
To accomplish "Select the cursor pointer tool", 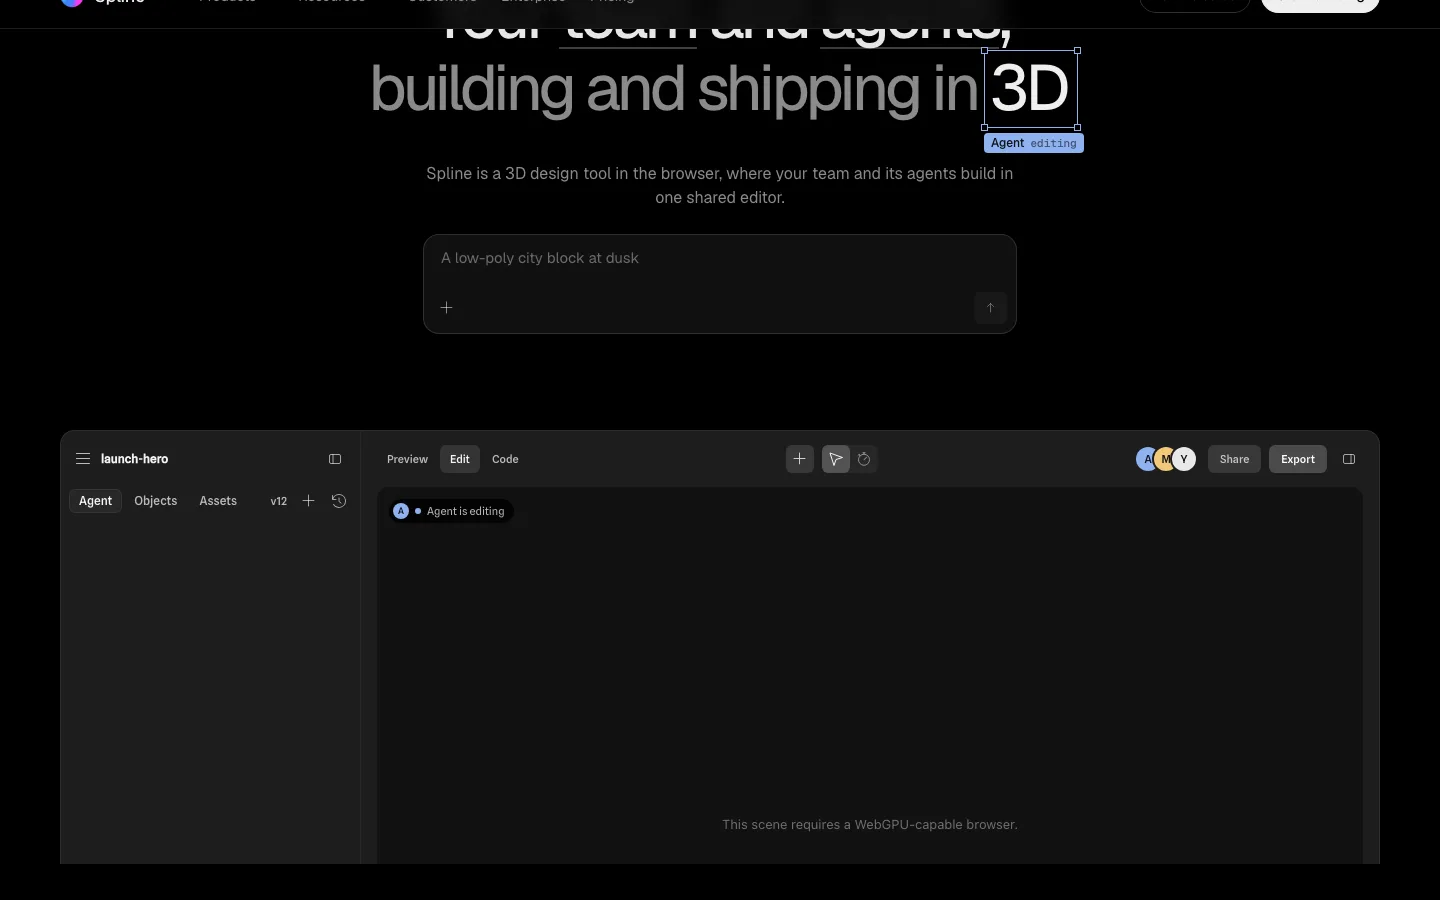I will coord(836,459).
